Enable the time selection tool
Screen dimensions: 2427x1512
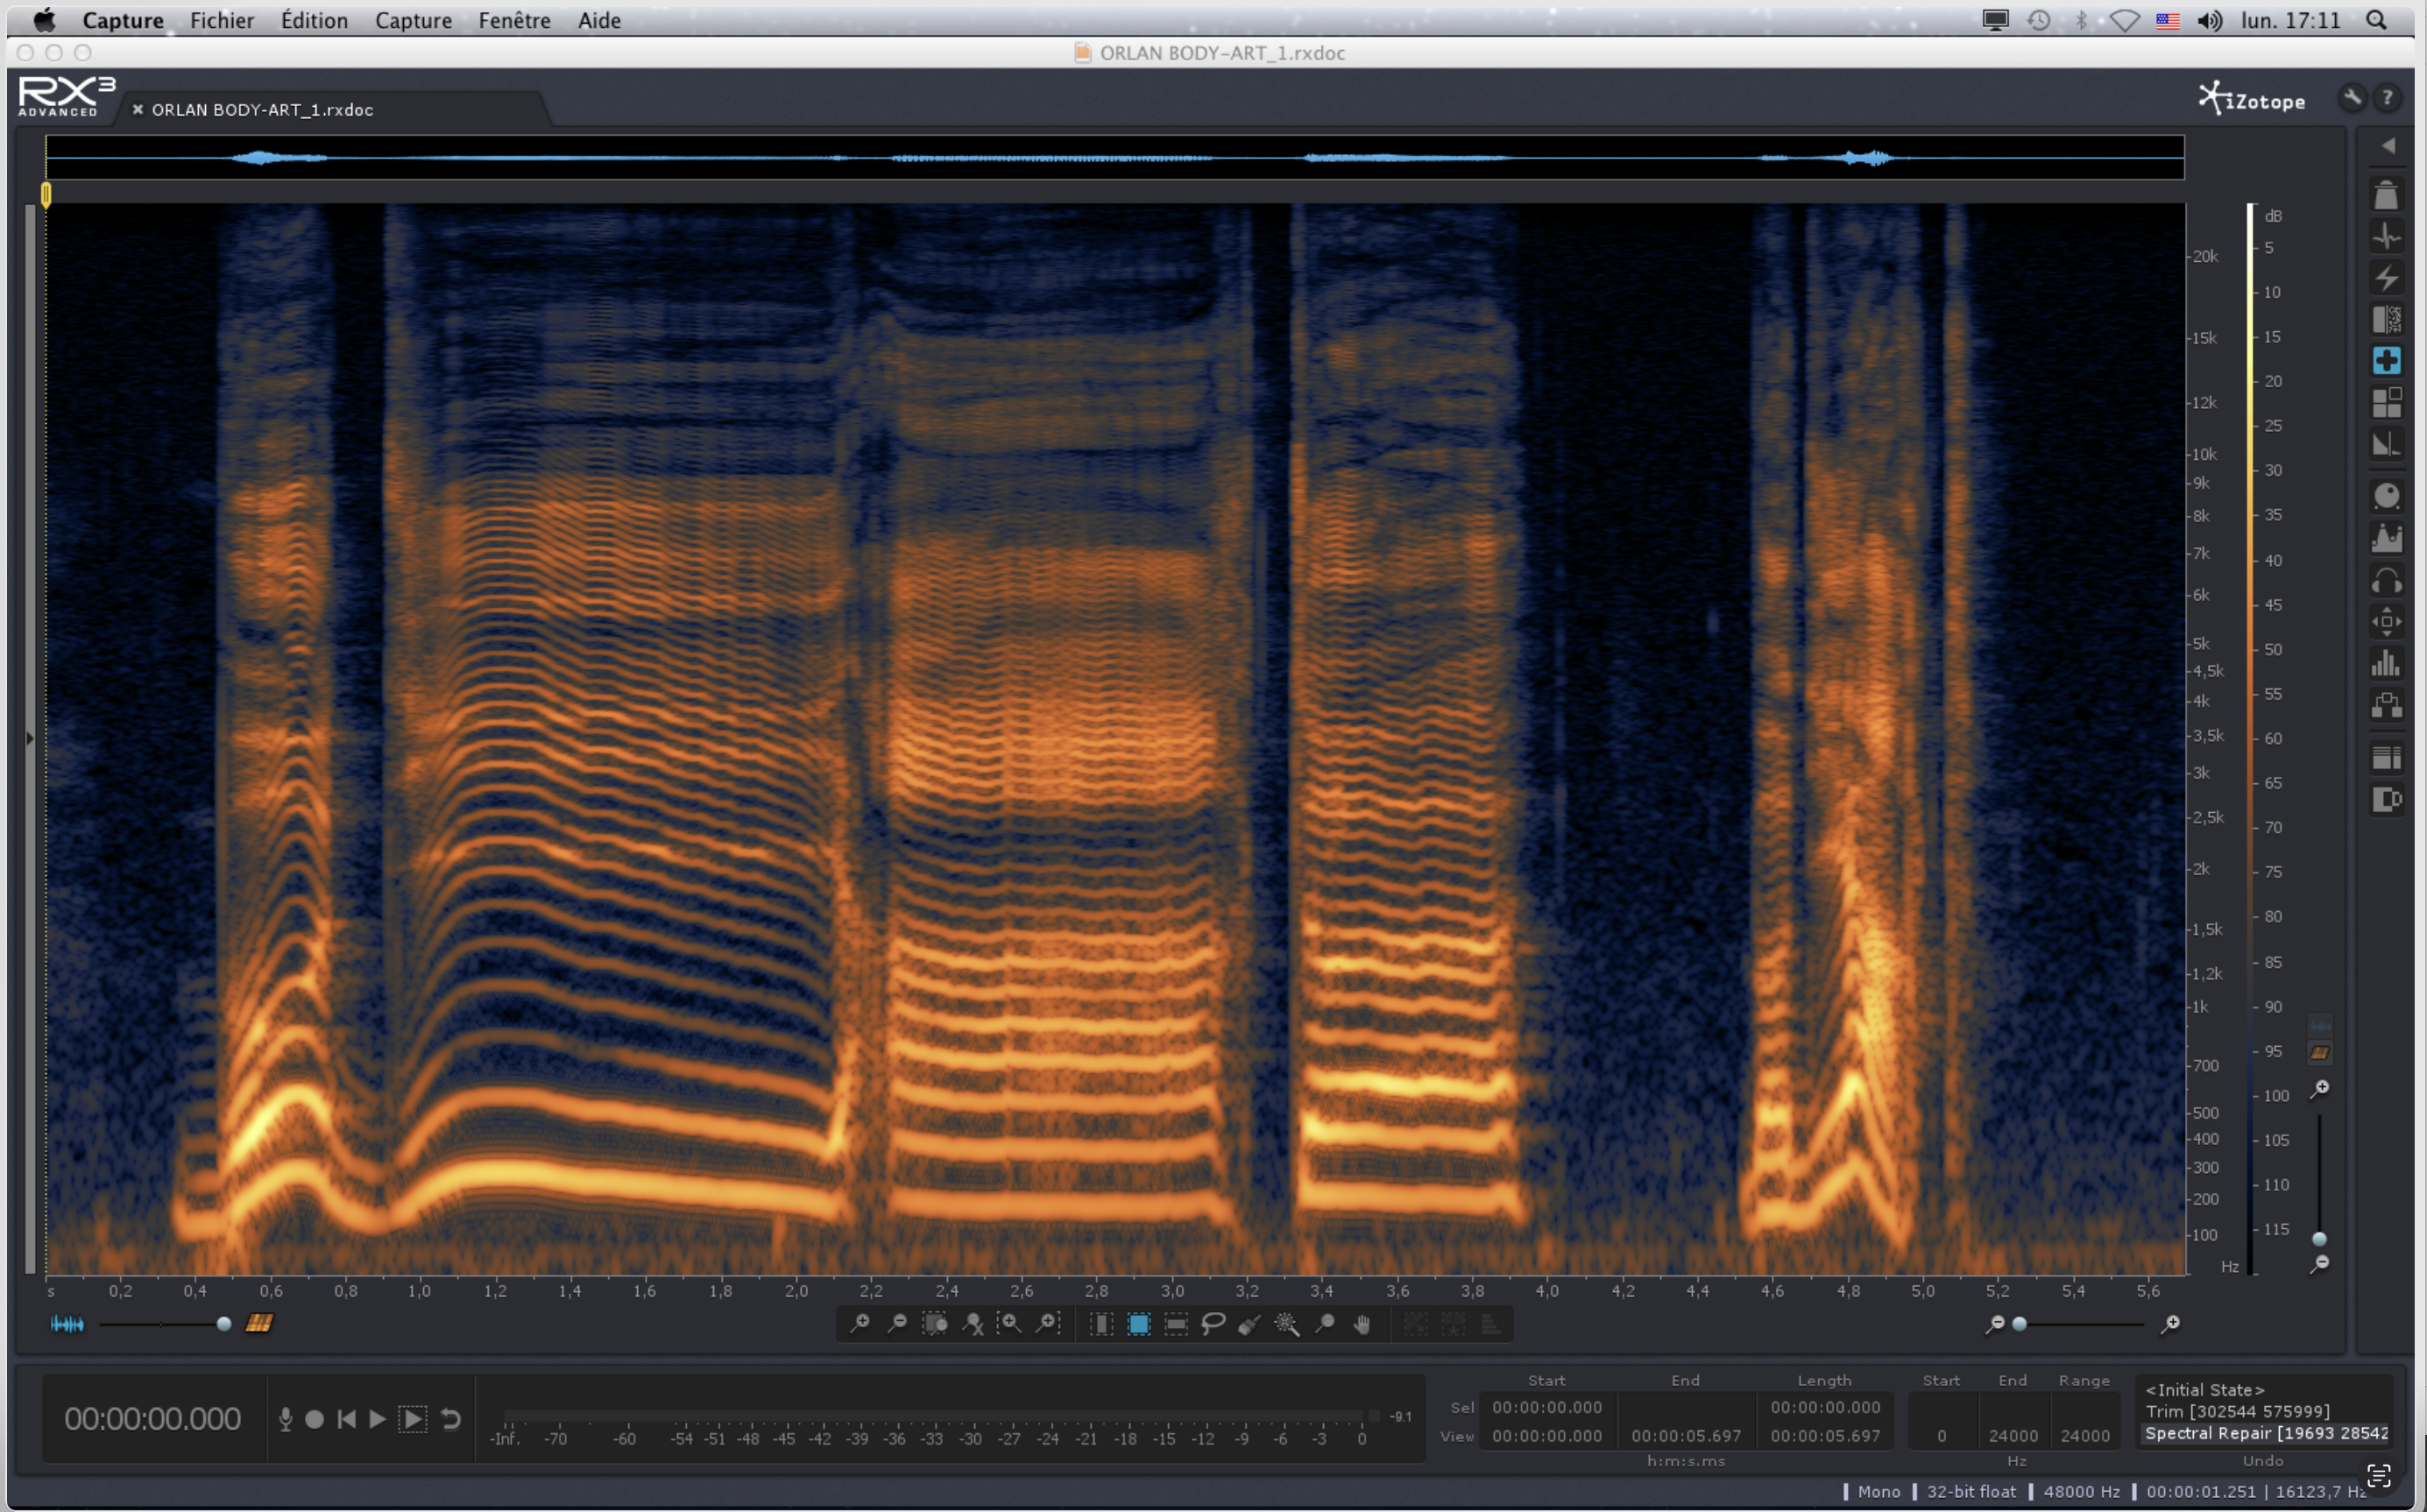1101,1324
